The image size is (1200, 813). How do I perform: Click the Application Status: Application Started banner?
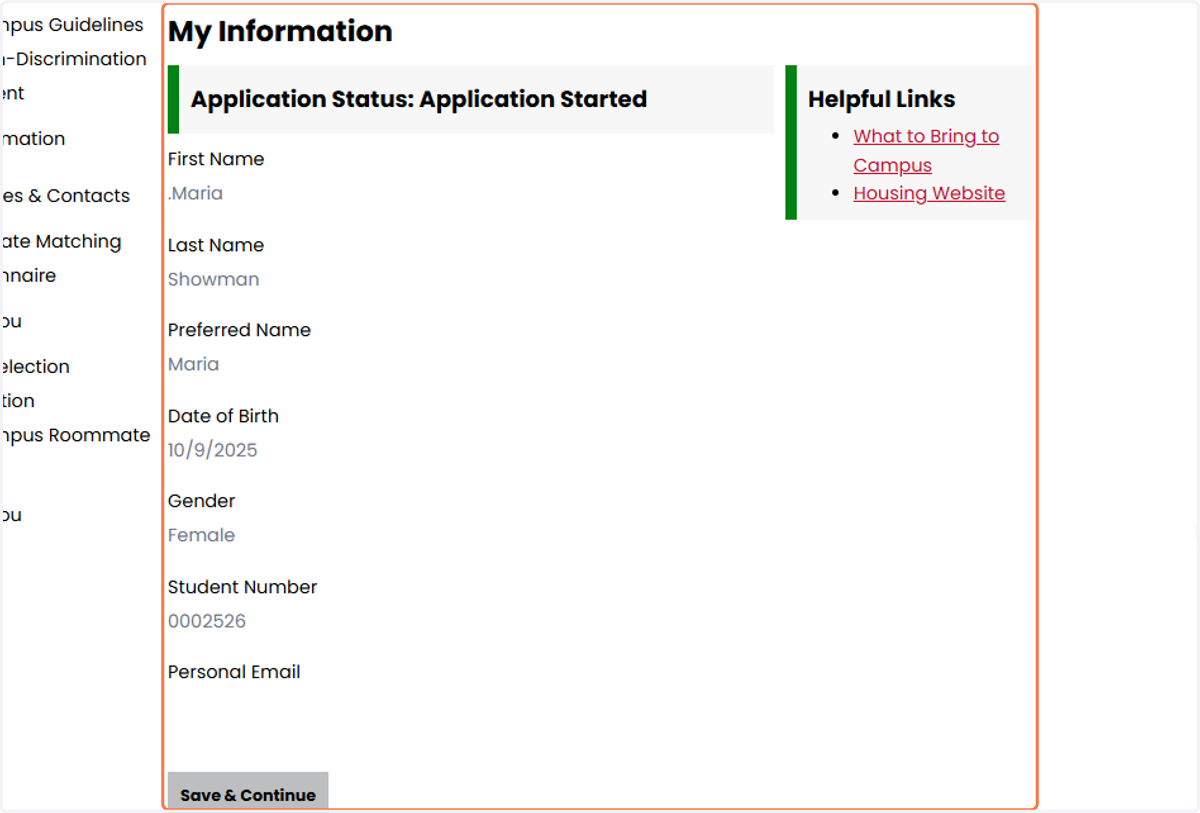pyautogui.click(x=471, y=99)
